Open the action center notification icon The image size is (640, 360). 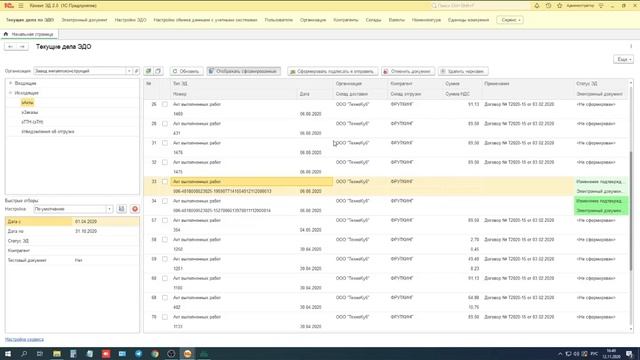click(x=629, y=353)
